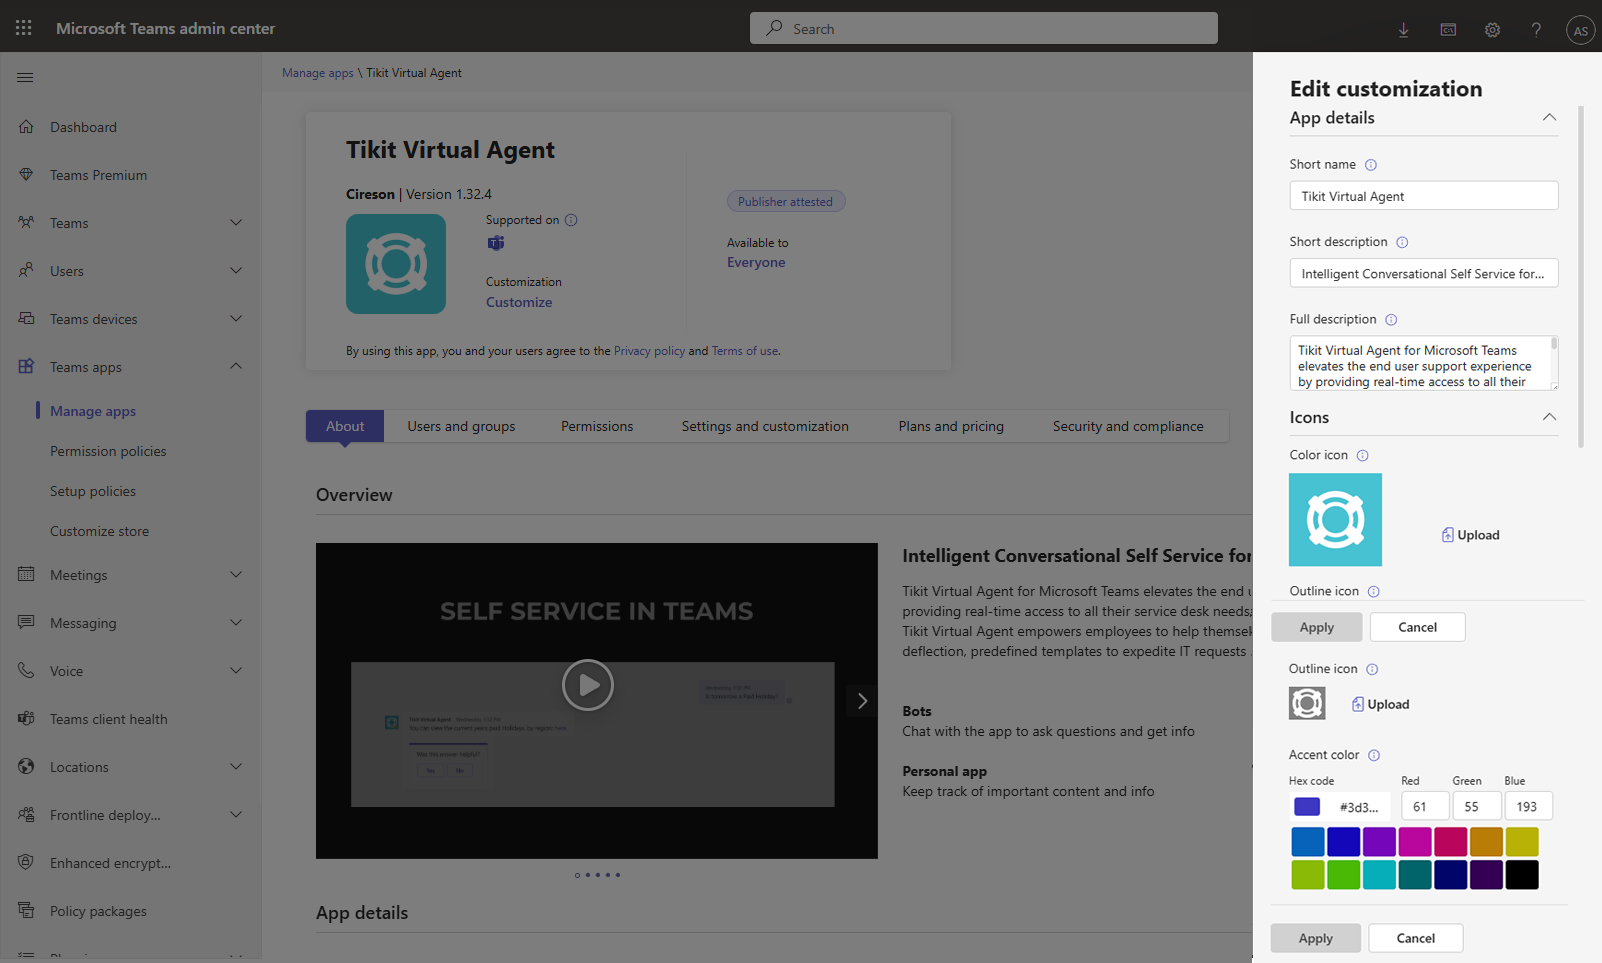Collapse the Icons section

pyautogui.click(x=1549, y=417)
